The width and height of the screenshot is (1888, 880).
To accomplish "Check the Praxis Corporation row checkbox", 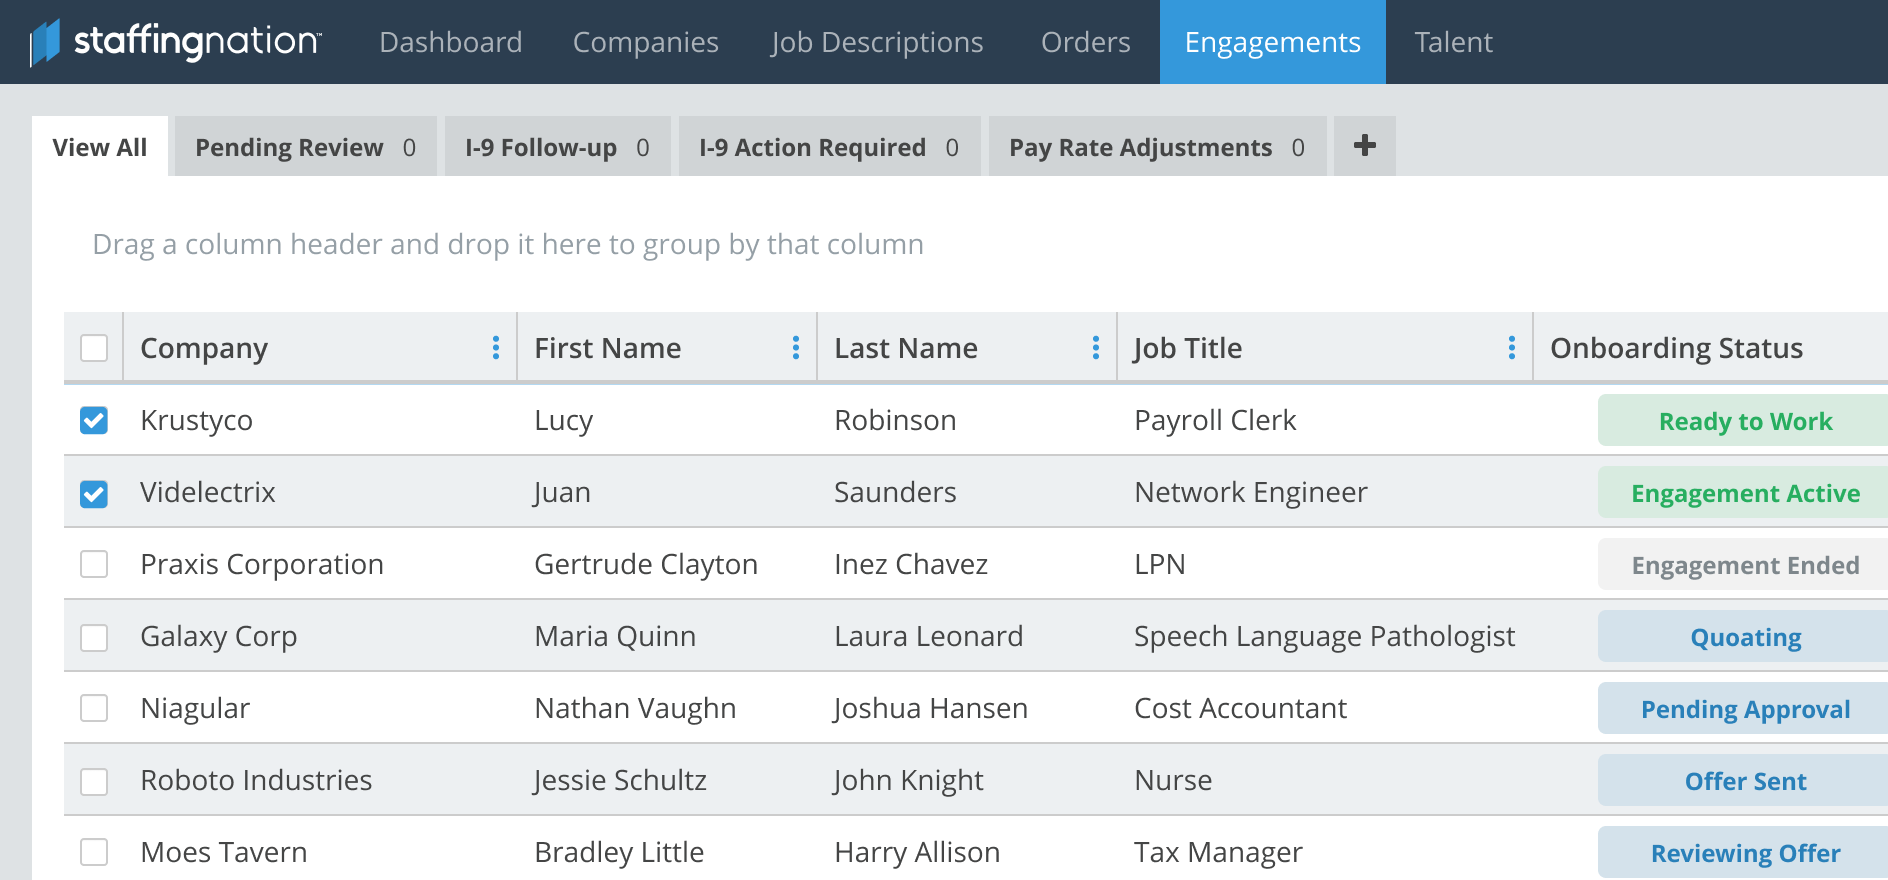I will click(94, 564).
